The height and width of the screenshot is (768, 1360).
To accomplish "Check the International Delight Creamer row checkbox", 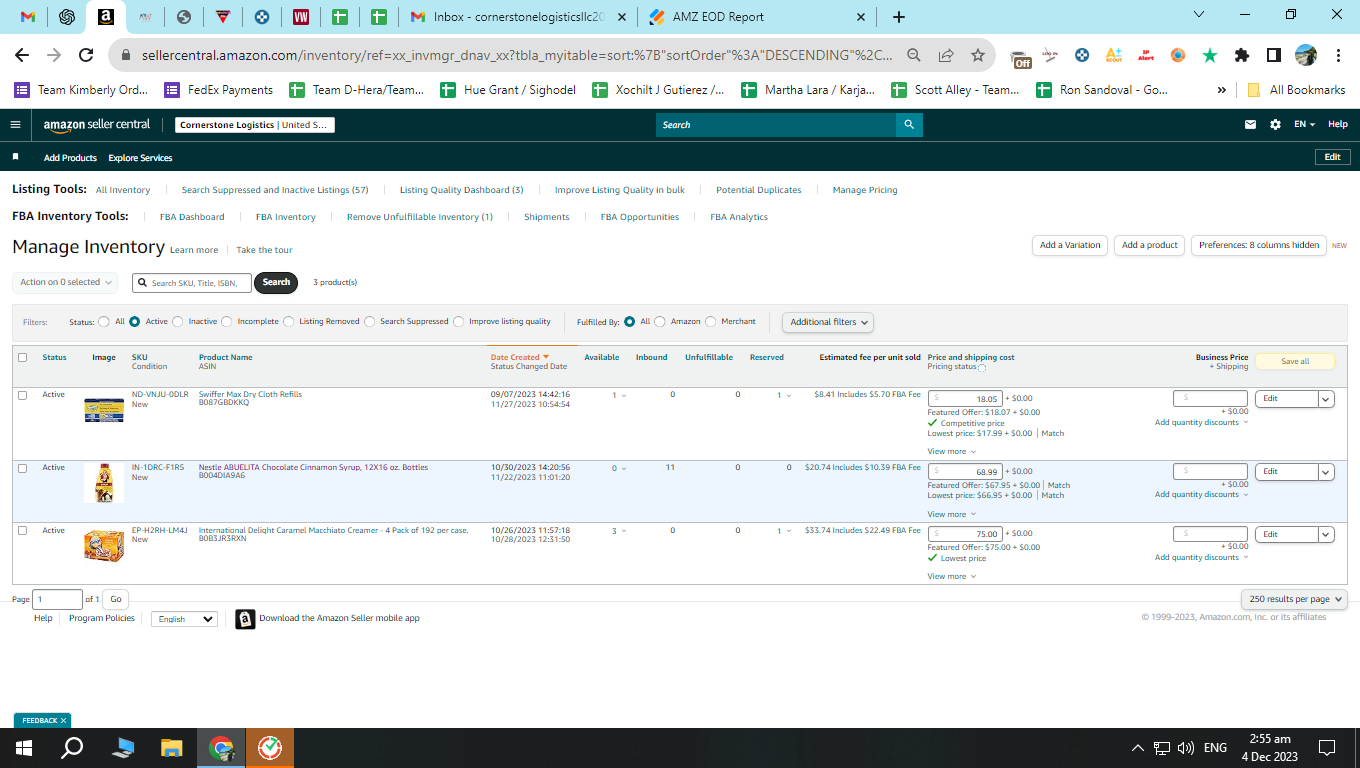I will coord(23,531).
